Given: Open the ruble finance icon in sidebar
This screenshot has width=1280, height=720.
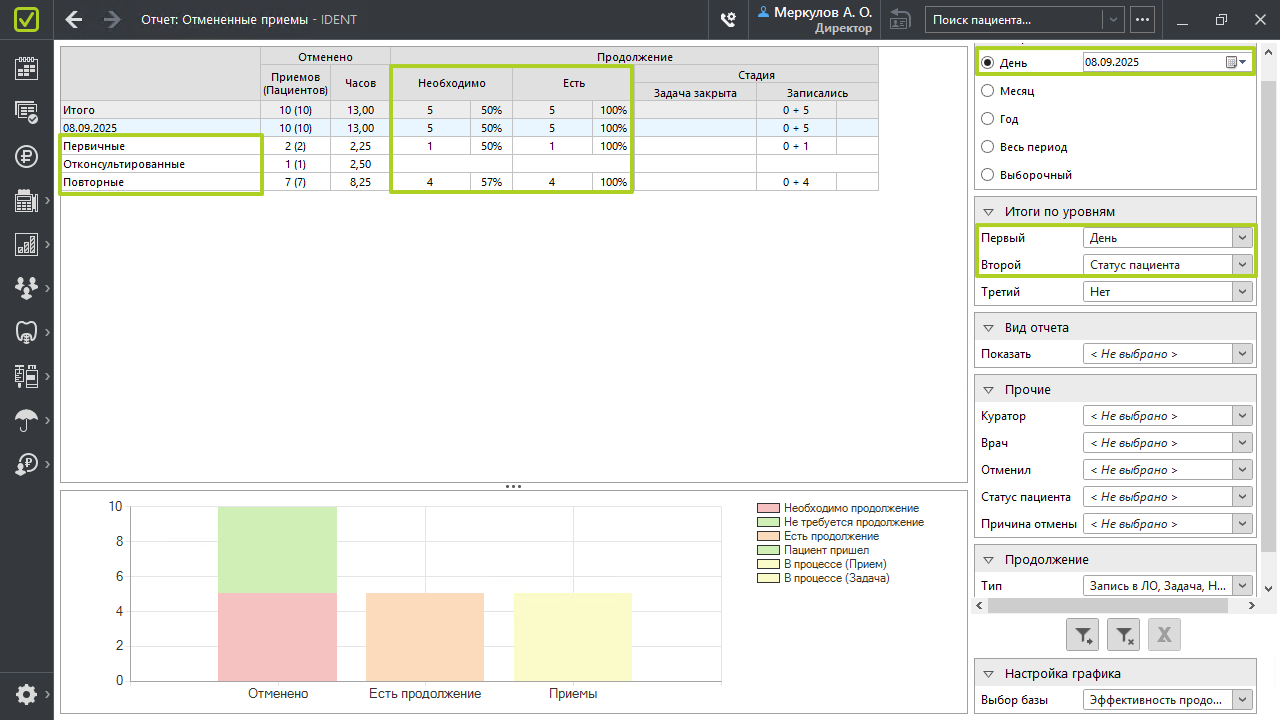Looking at the screenshot, I should 27,156.
